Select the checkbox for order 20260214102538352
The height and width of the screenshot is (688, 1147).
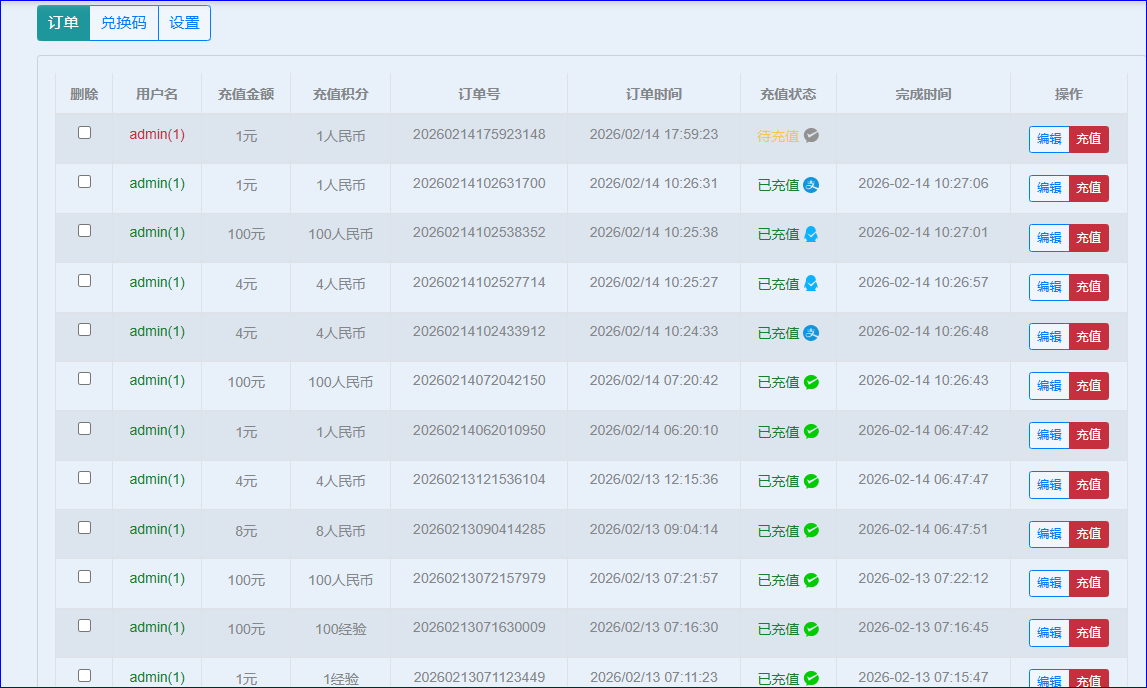[84, 230]
